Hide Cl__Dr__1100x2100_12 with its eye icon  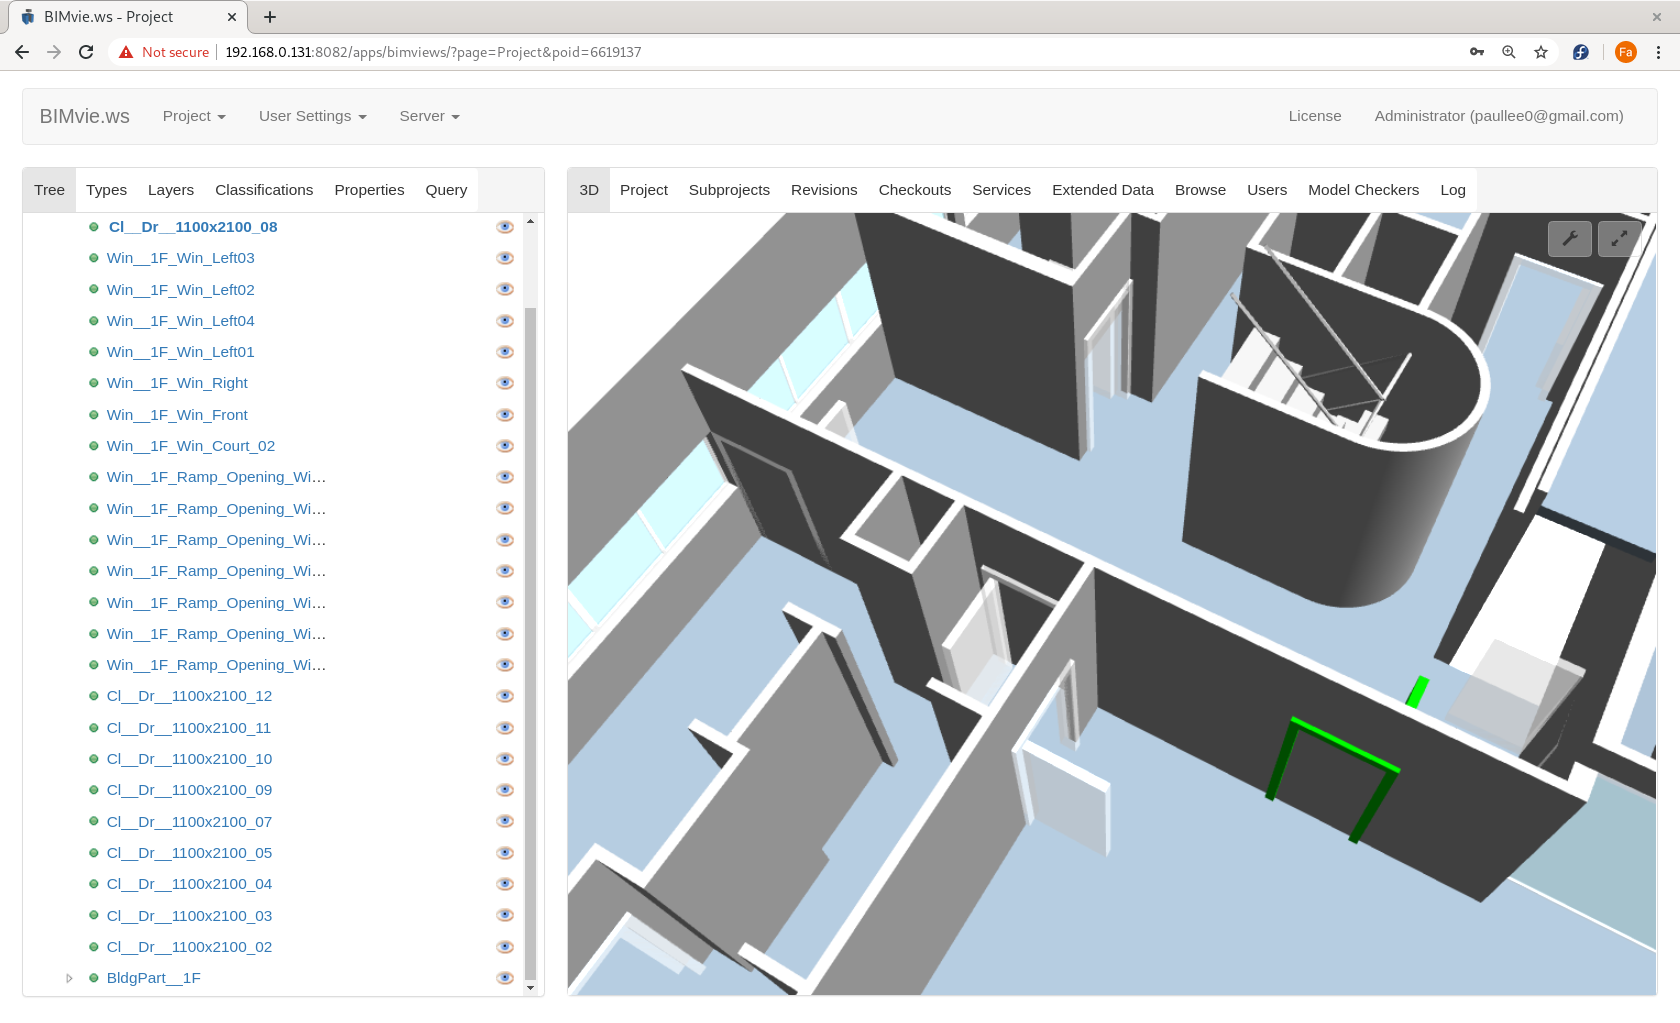[x=505, y=695]
